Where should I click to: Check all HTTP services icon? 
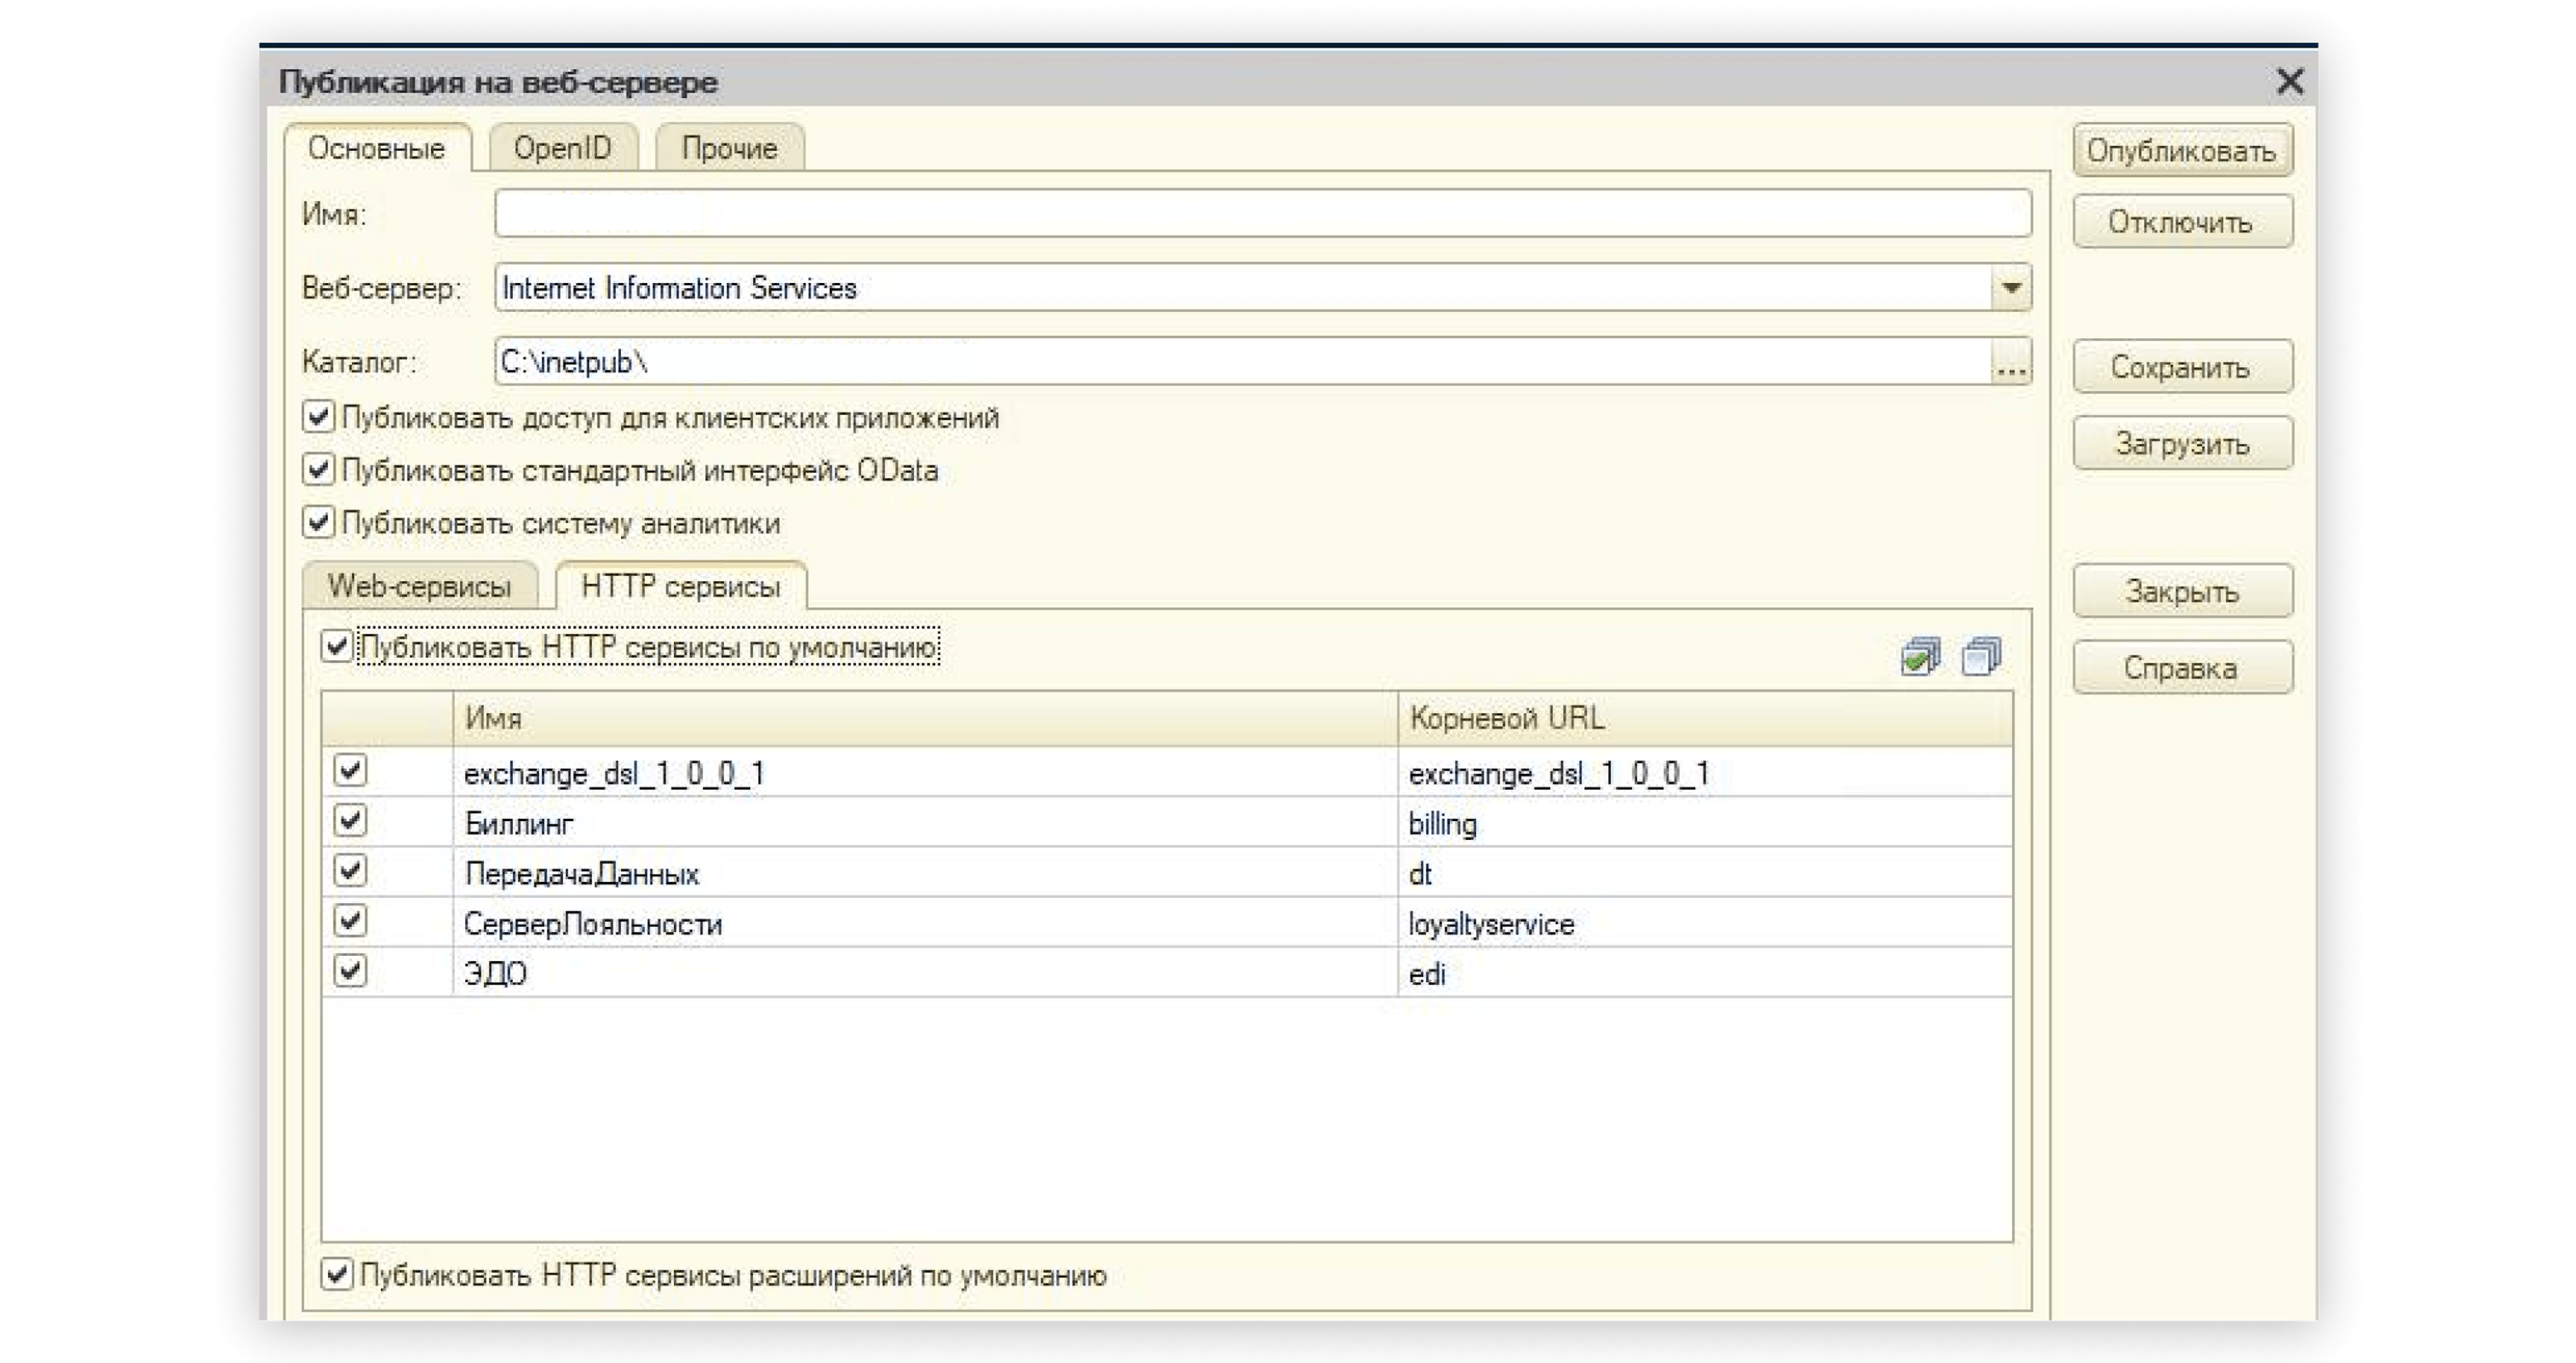[x=1920, y=656]
